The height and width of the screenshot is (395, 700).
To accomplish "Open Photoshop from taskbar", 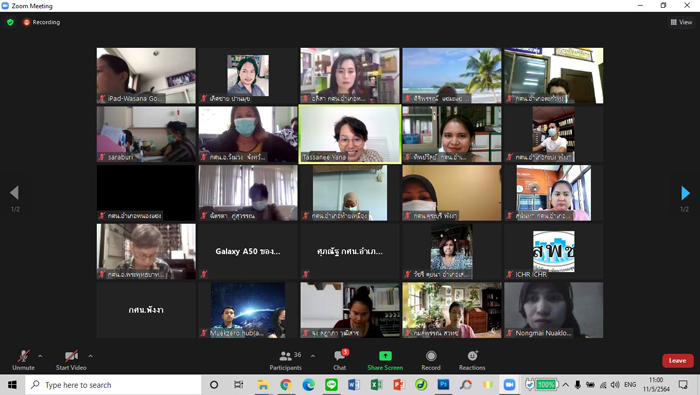I will 443,385.
